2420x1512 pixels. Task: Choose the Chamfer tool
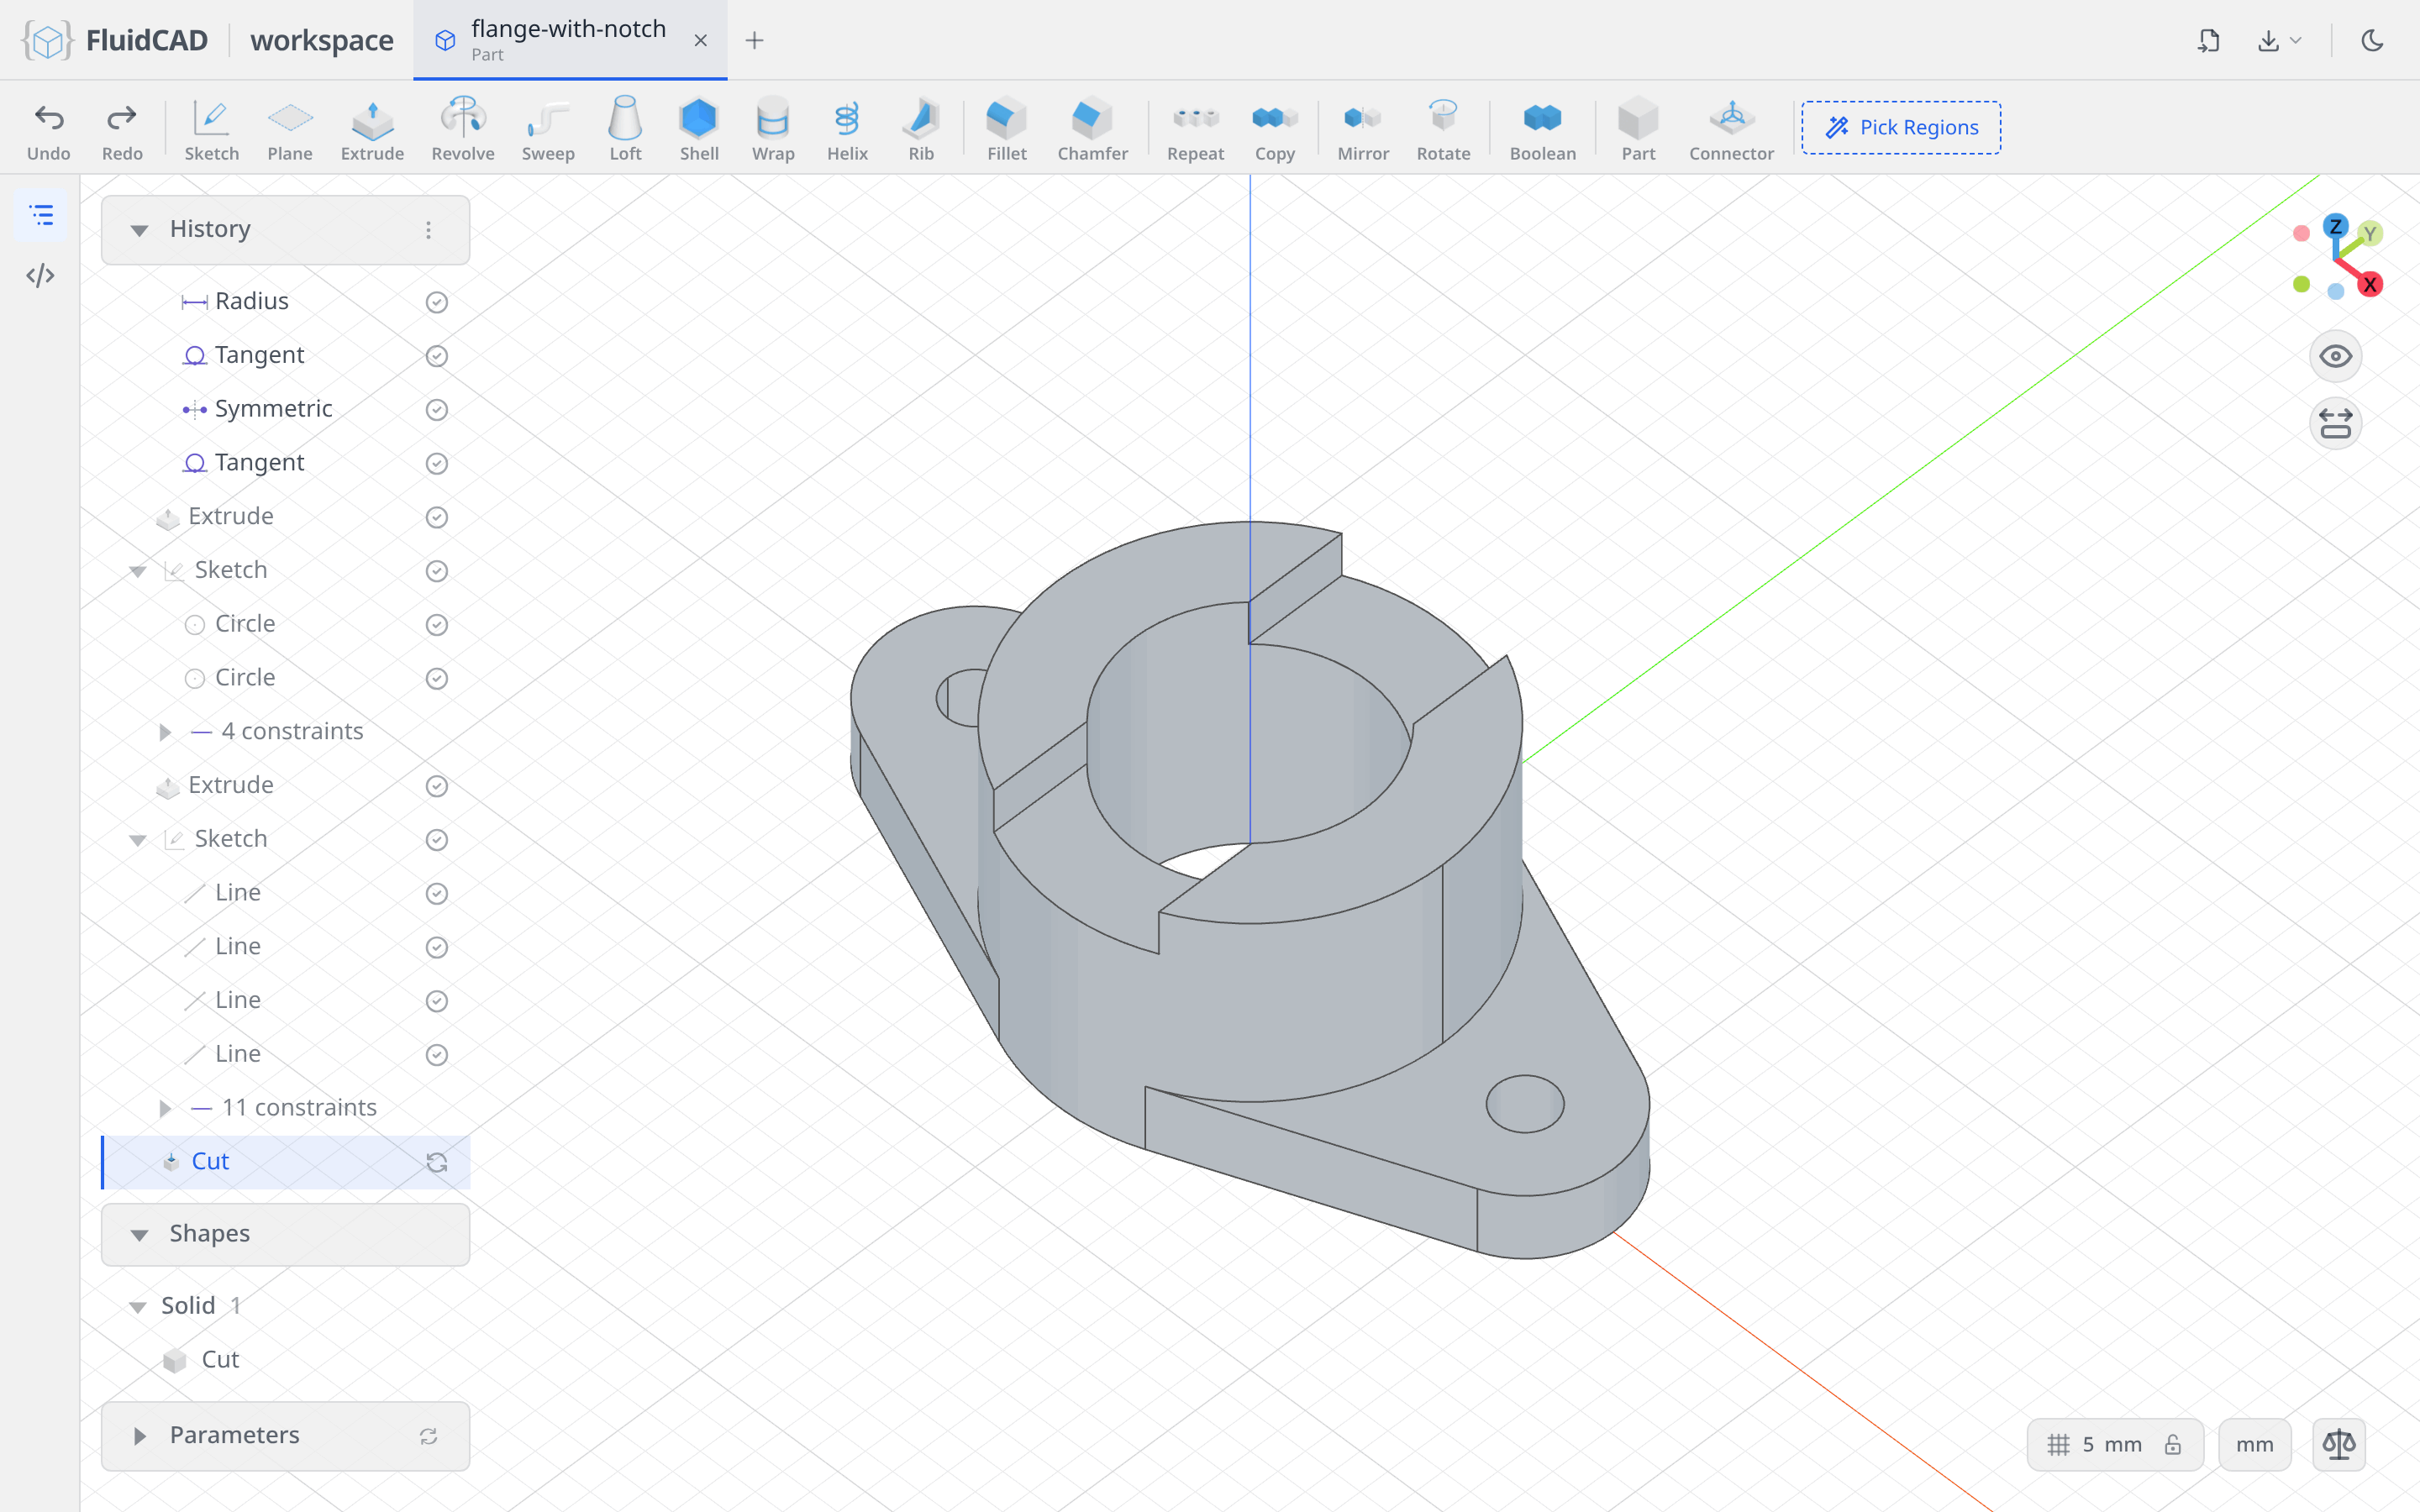1092,128
